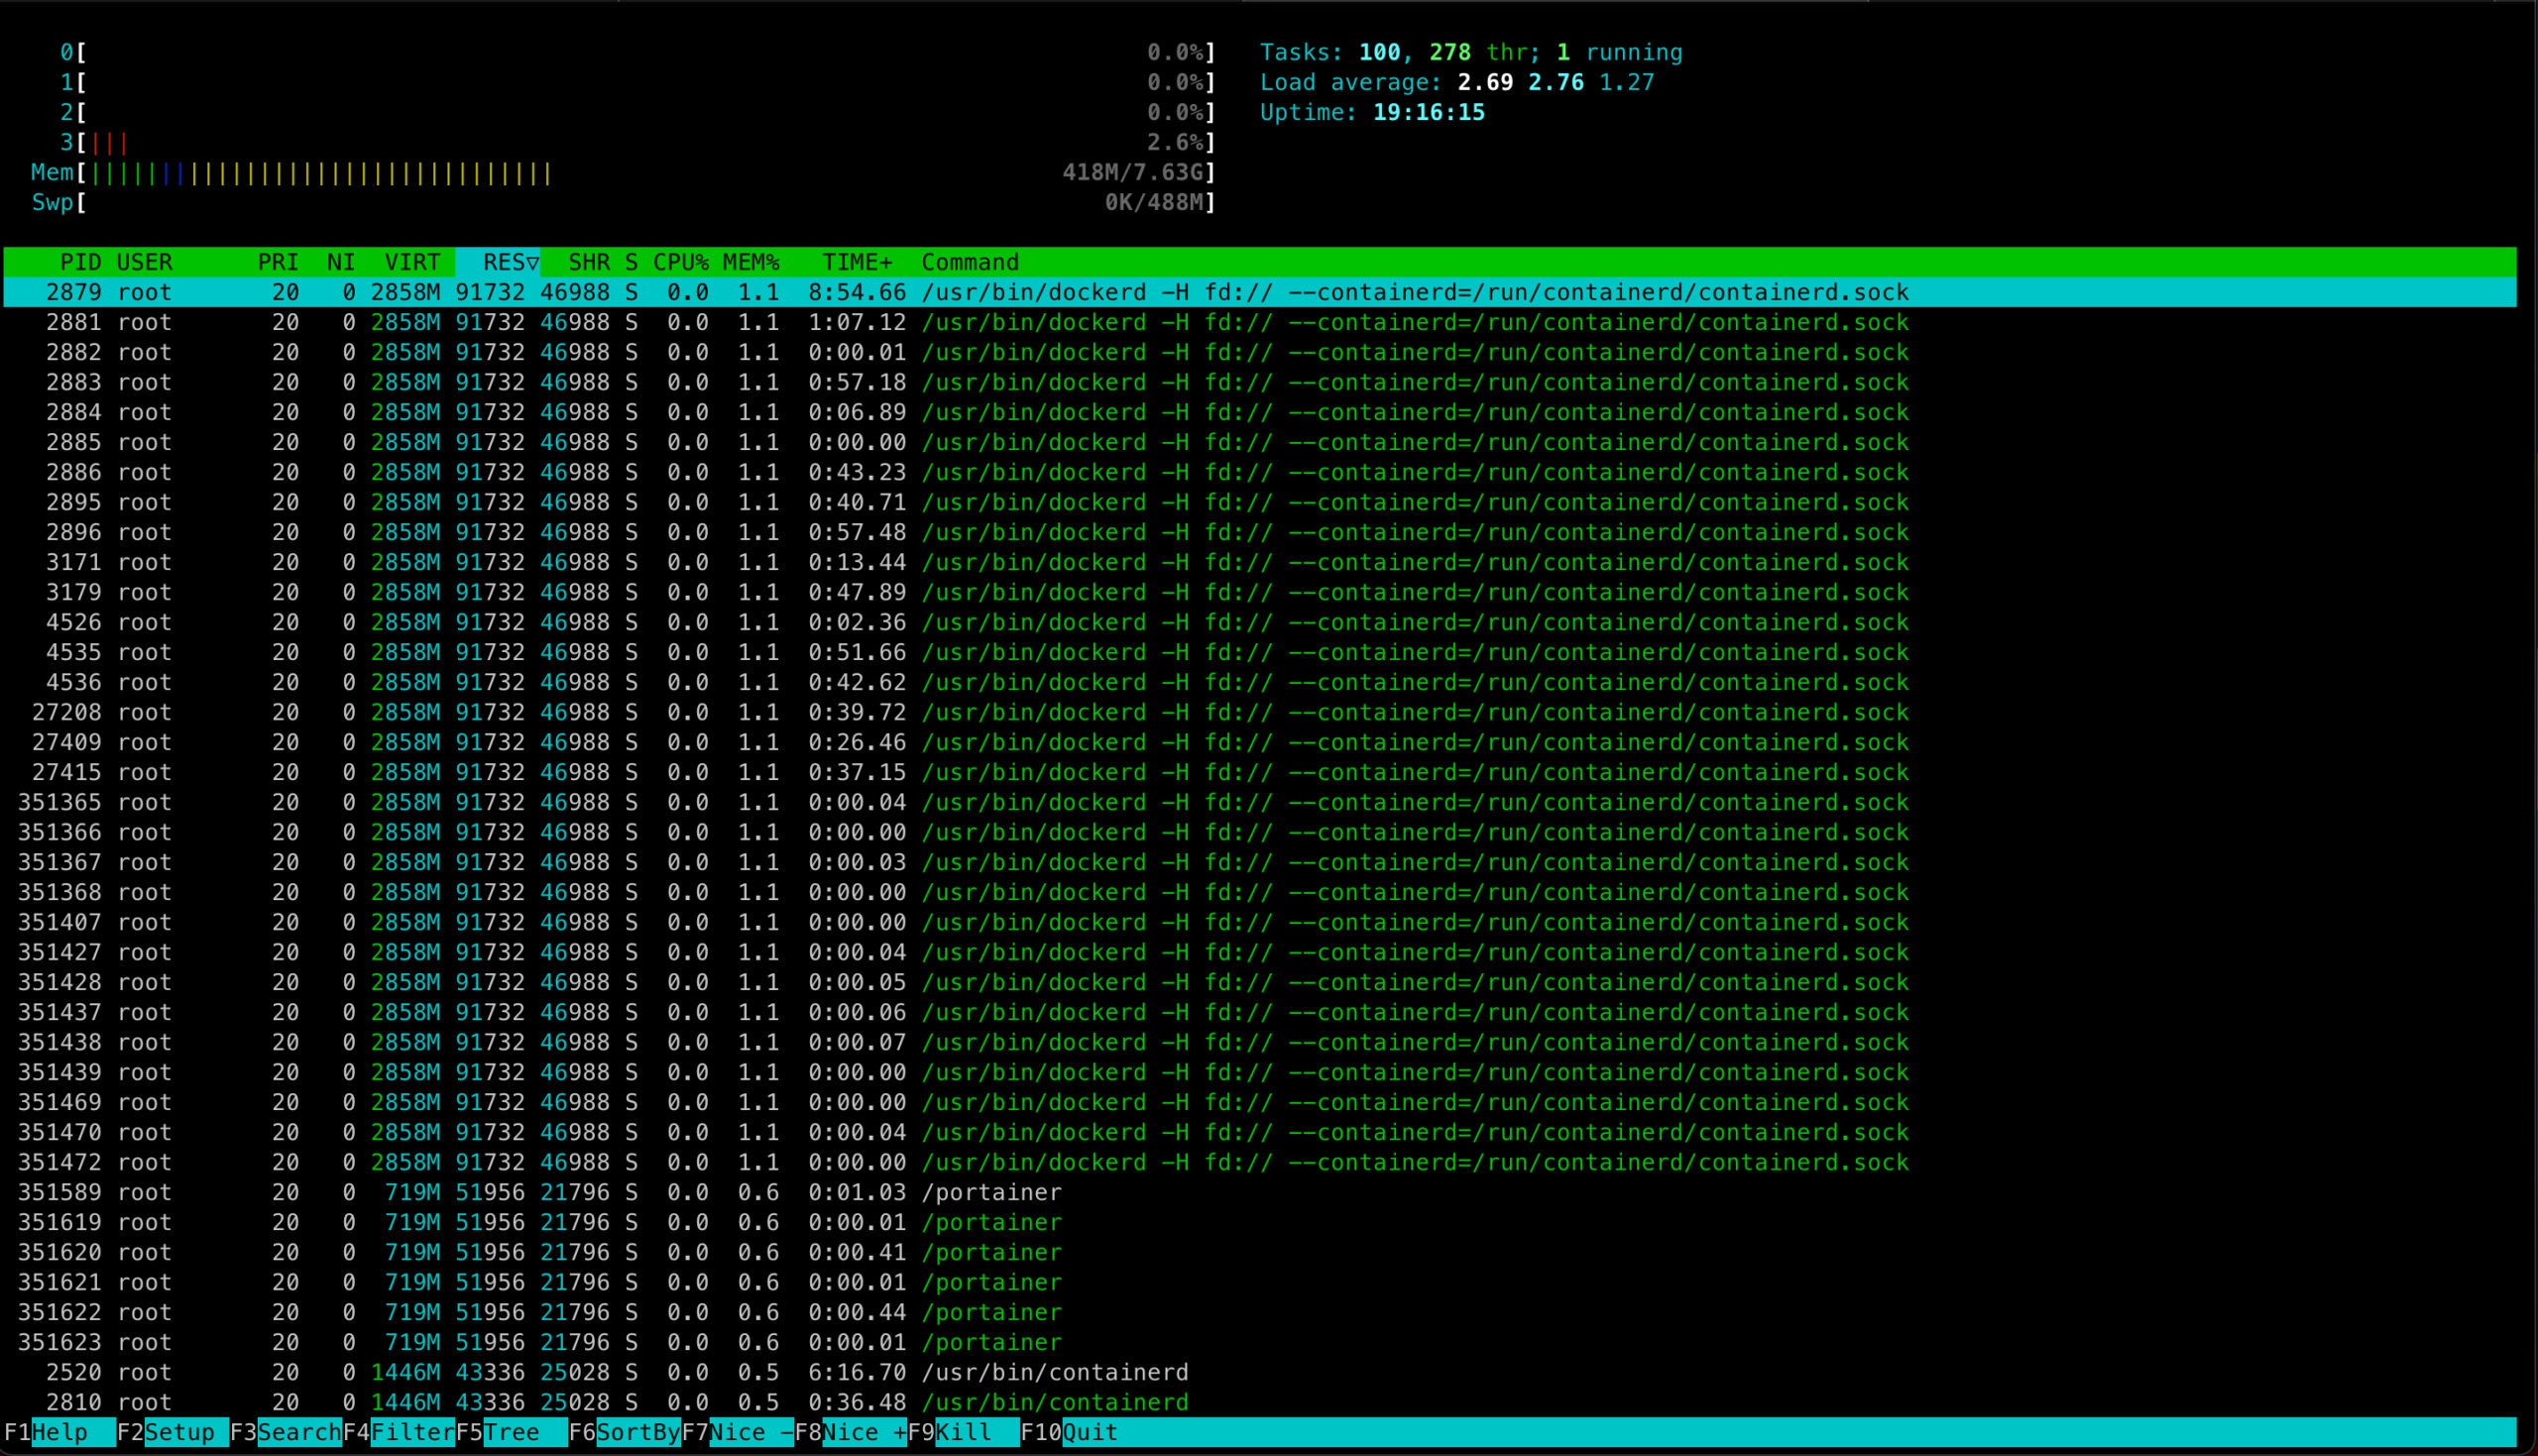The width and height of the screenshot is (2538, 1456).
Task: Sort by the NI column header
Action: point(341,262)
